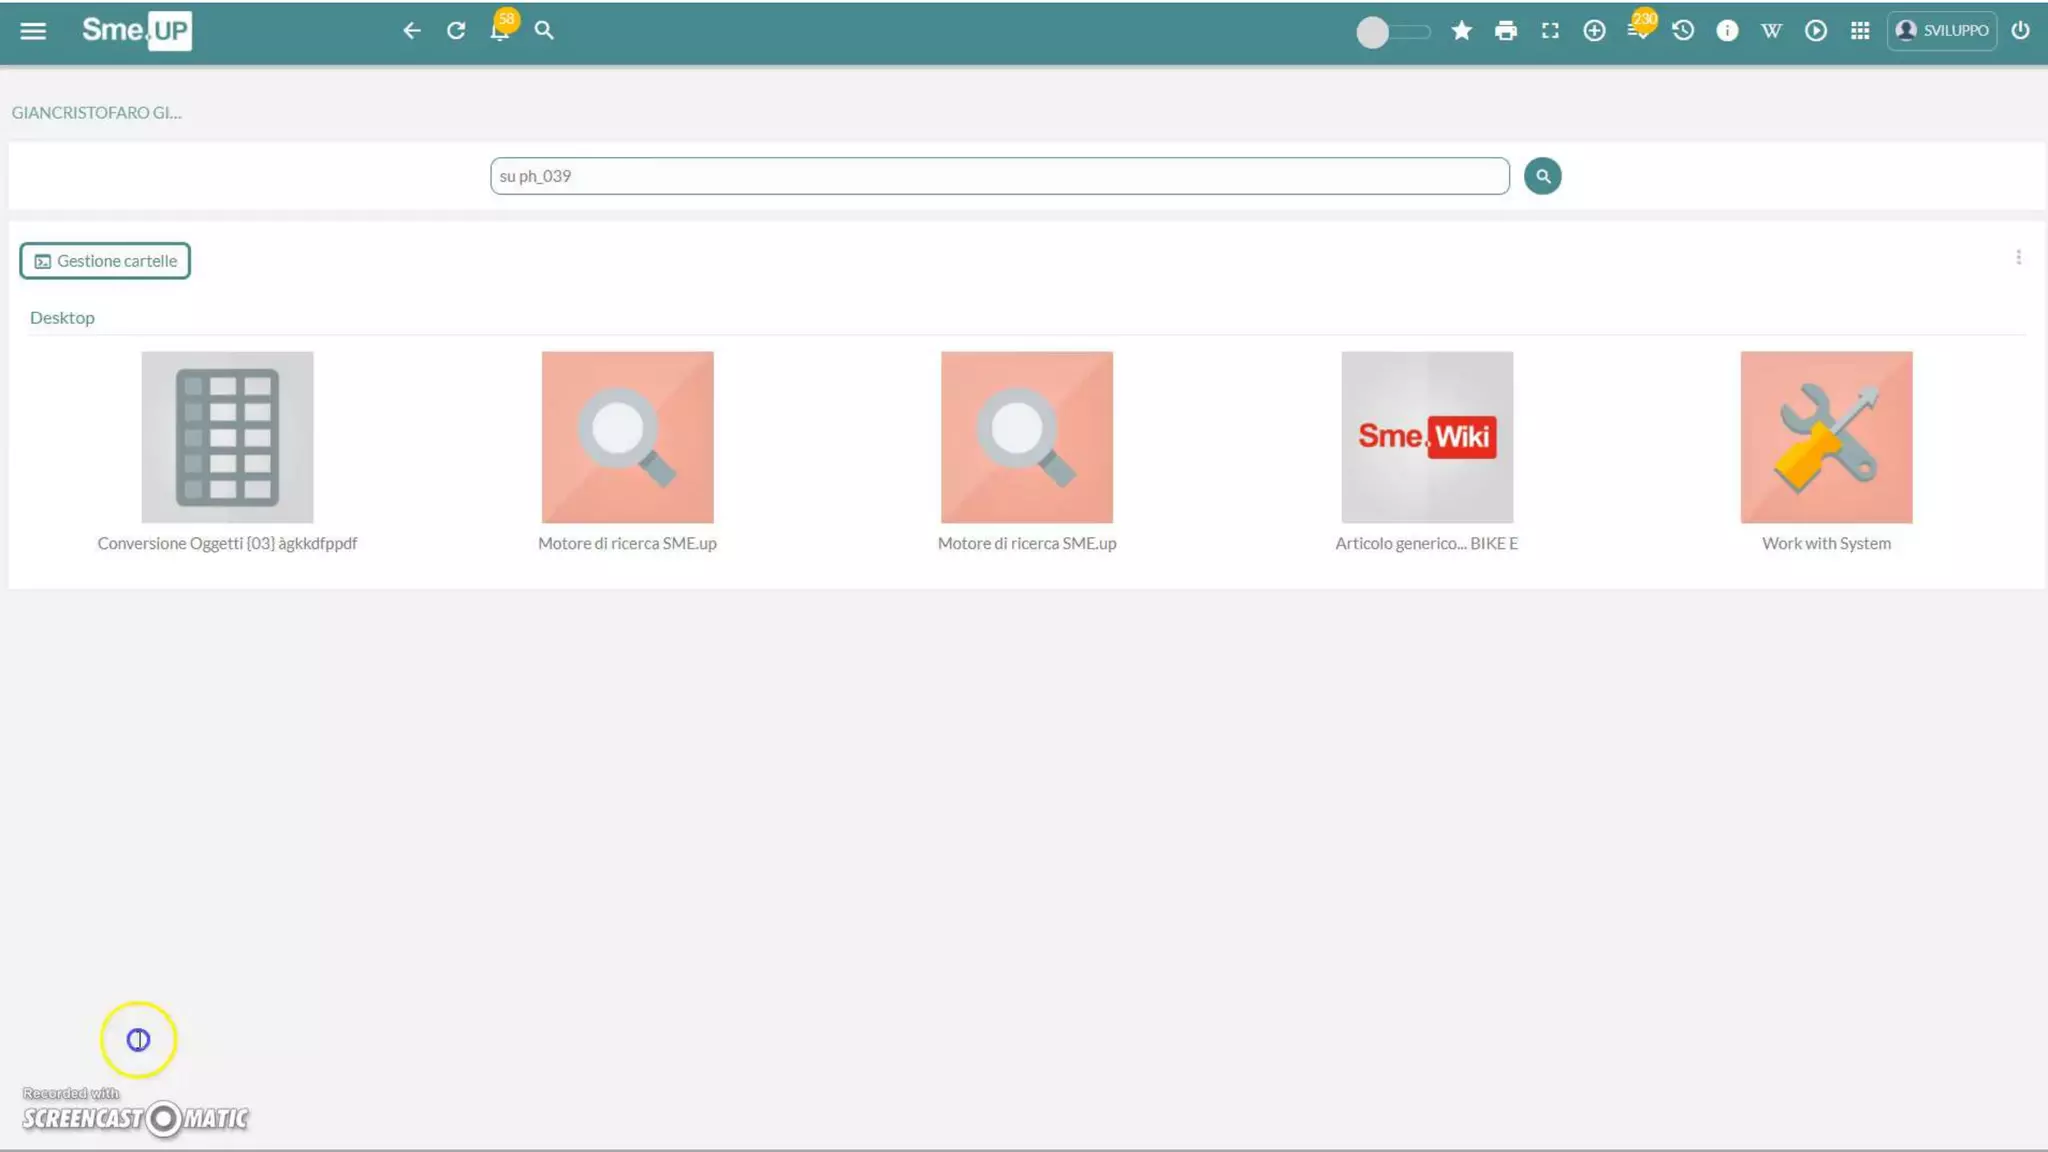Open Conversione Oggetti tile
The image size is (2048, 1152).
[x=227, y=437]
